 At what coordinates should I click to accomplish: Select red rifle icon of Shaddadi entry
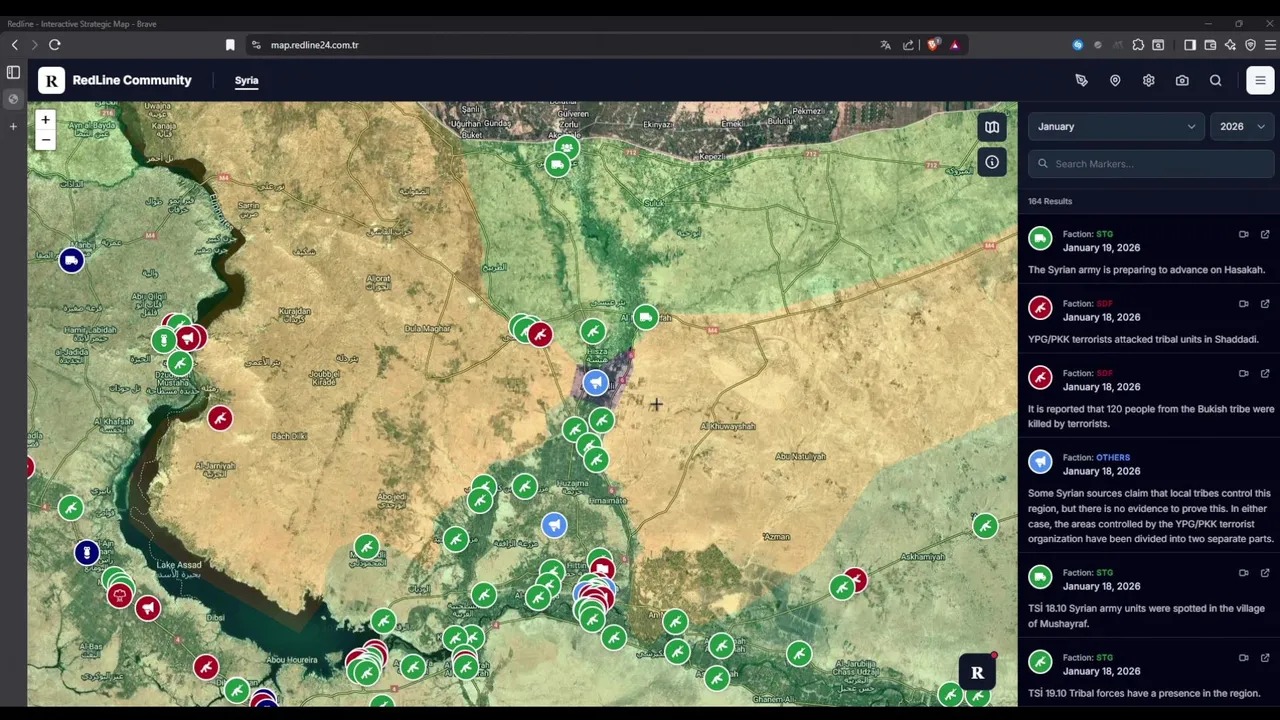pos(1040,309)
